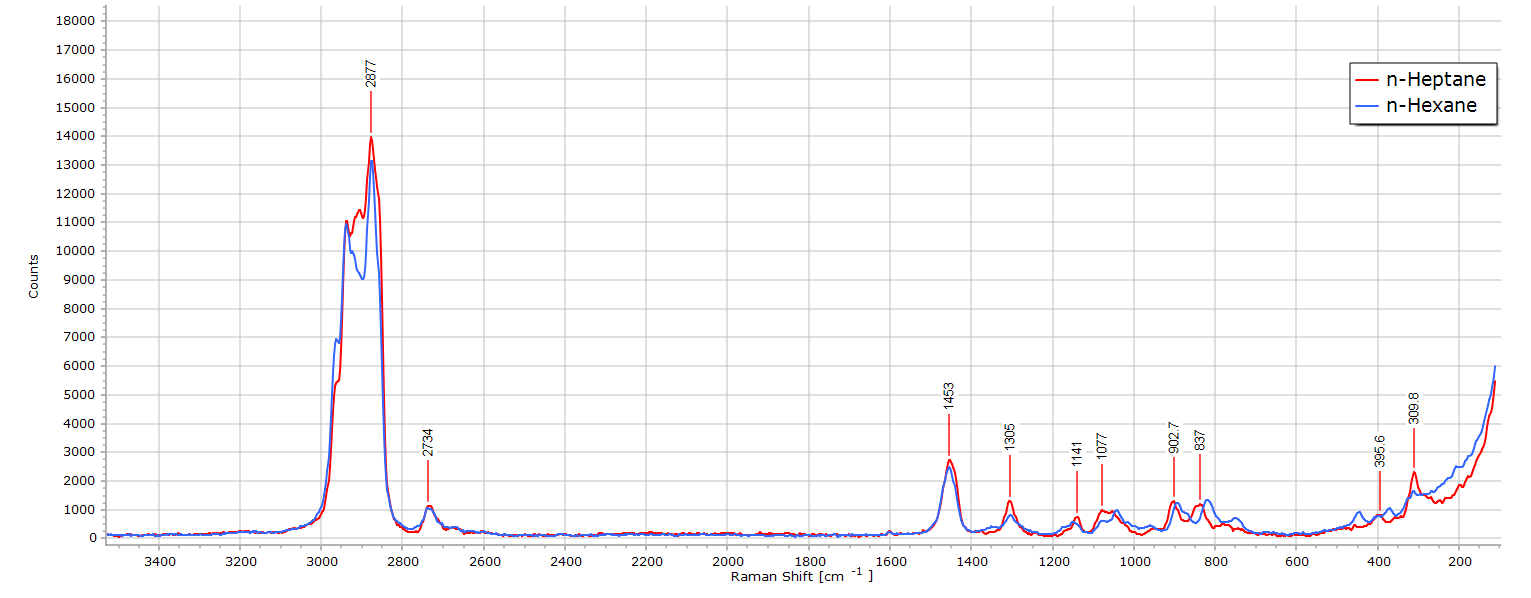Select the 1453 peak label
Image resolution: width=1531 pixels, height=598 pixels.
pos(948,397)
